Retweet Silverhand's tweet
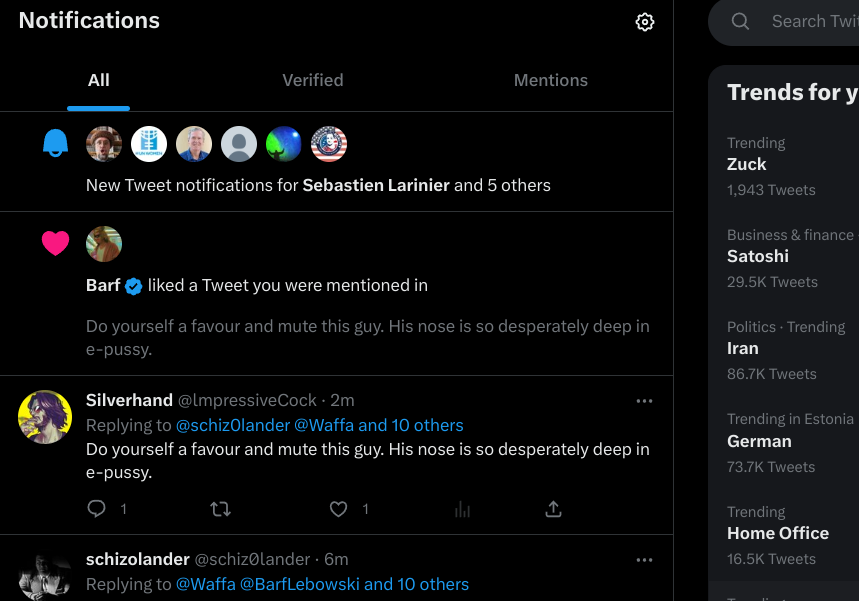This screenshot has height=601, width=859. pyautogui.click(x=220, y=509)
